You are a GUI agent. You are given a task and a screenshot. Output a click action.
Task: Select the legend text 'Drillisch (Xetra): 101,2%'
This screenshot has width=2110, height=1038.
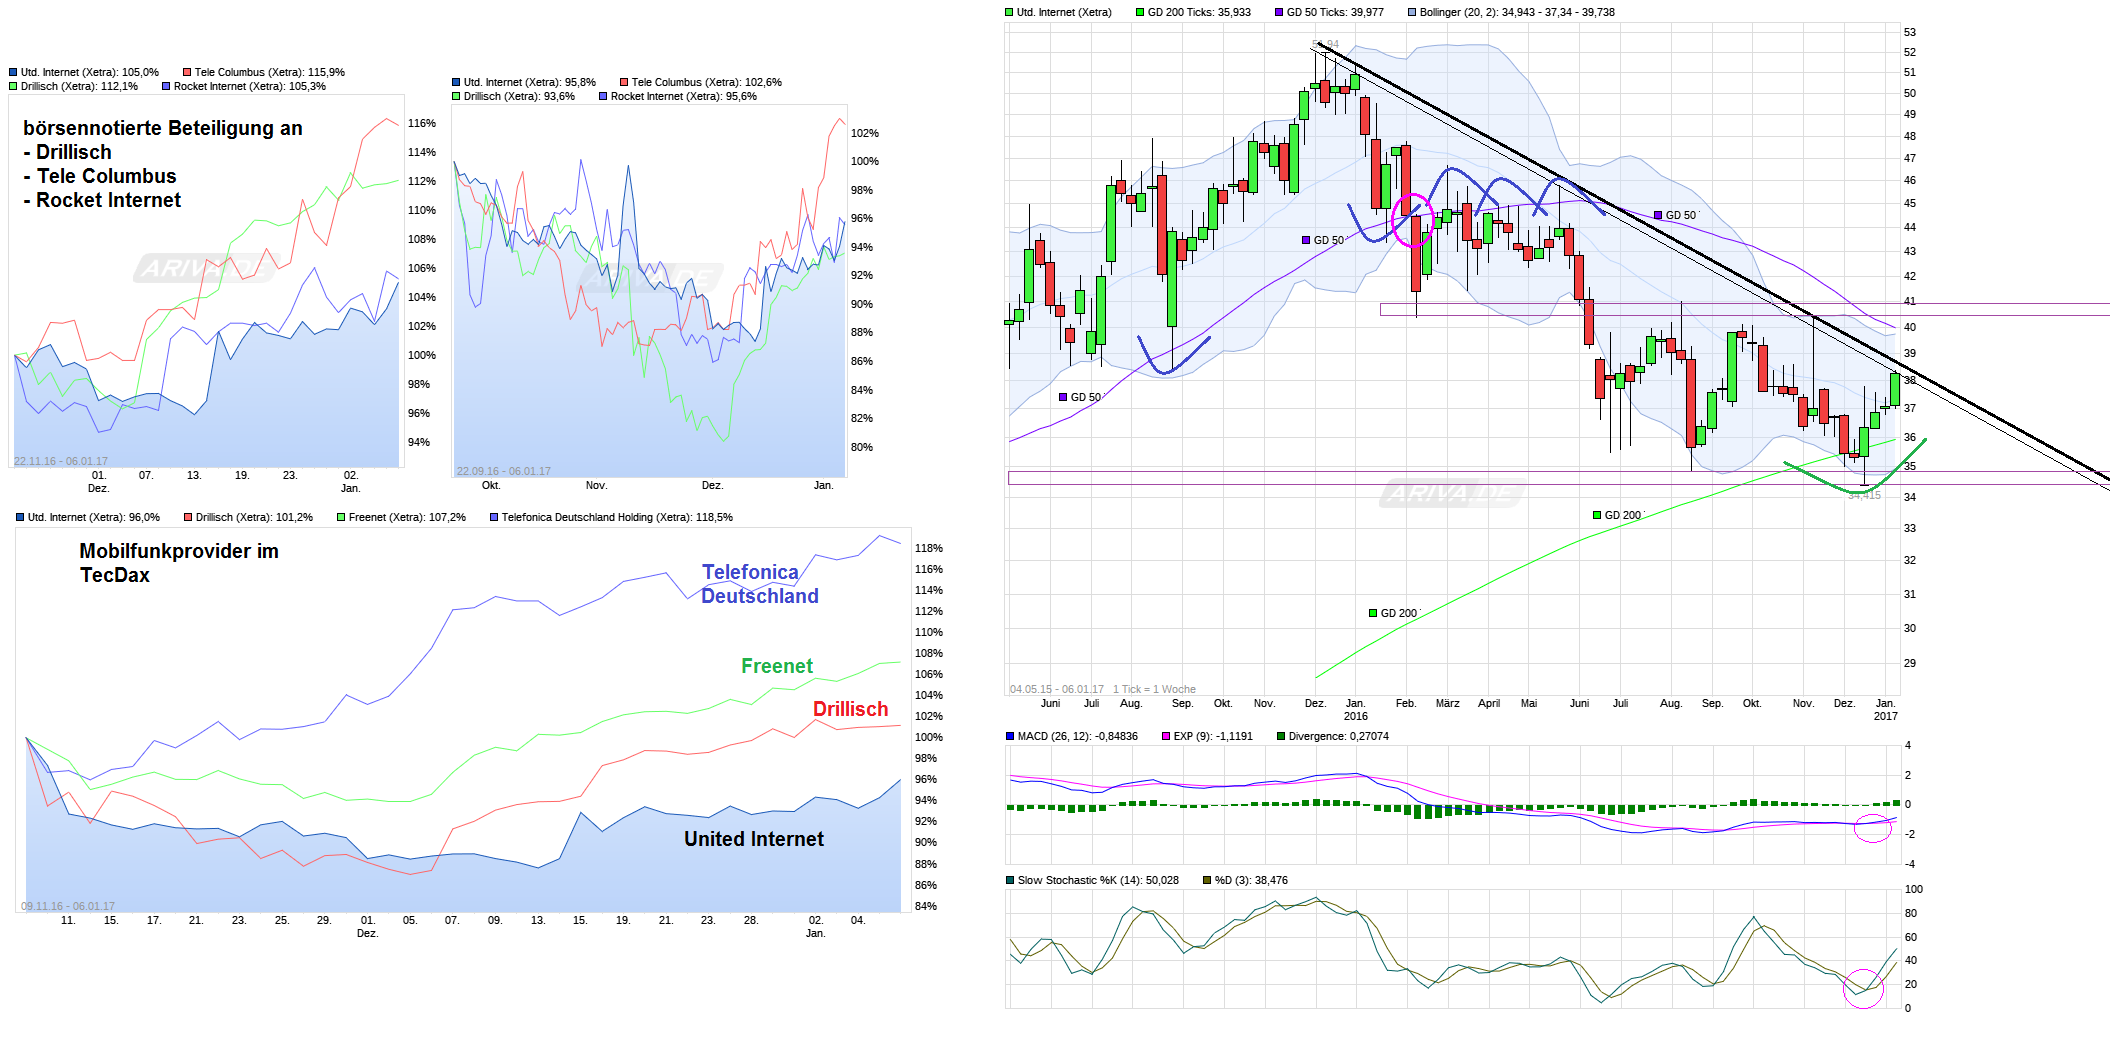coord(254,518)
